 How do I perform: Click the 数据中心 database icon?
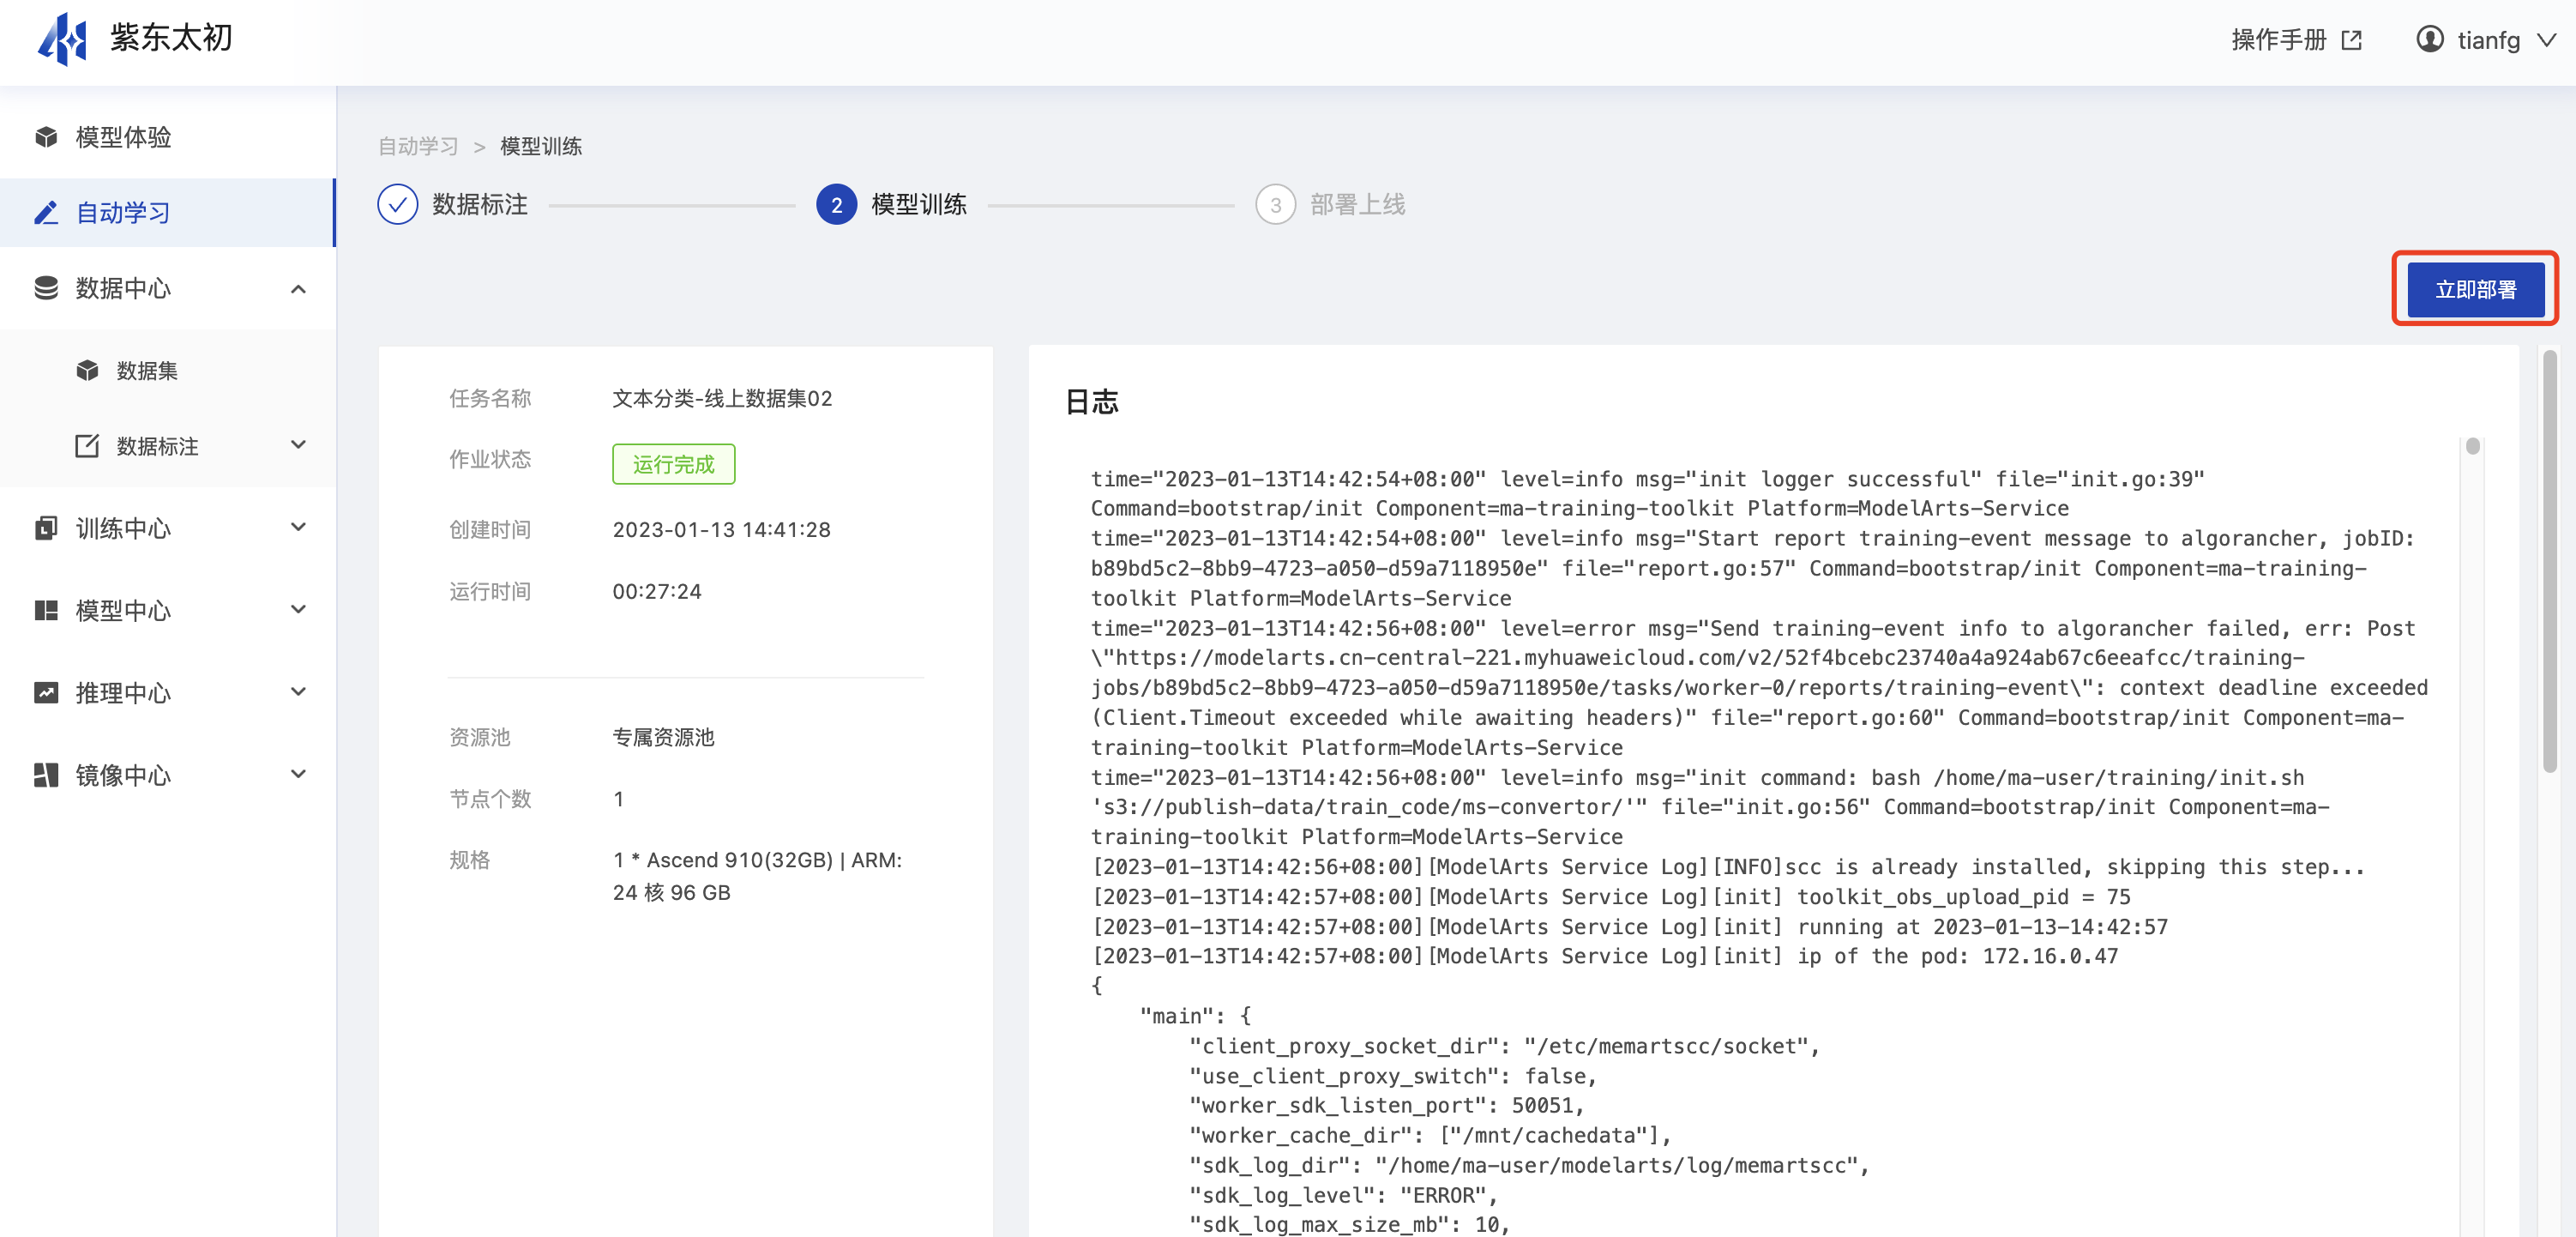pyautogui.click(x=46, y=288)
